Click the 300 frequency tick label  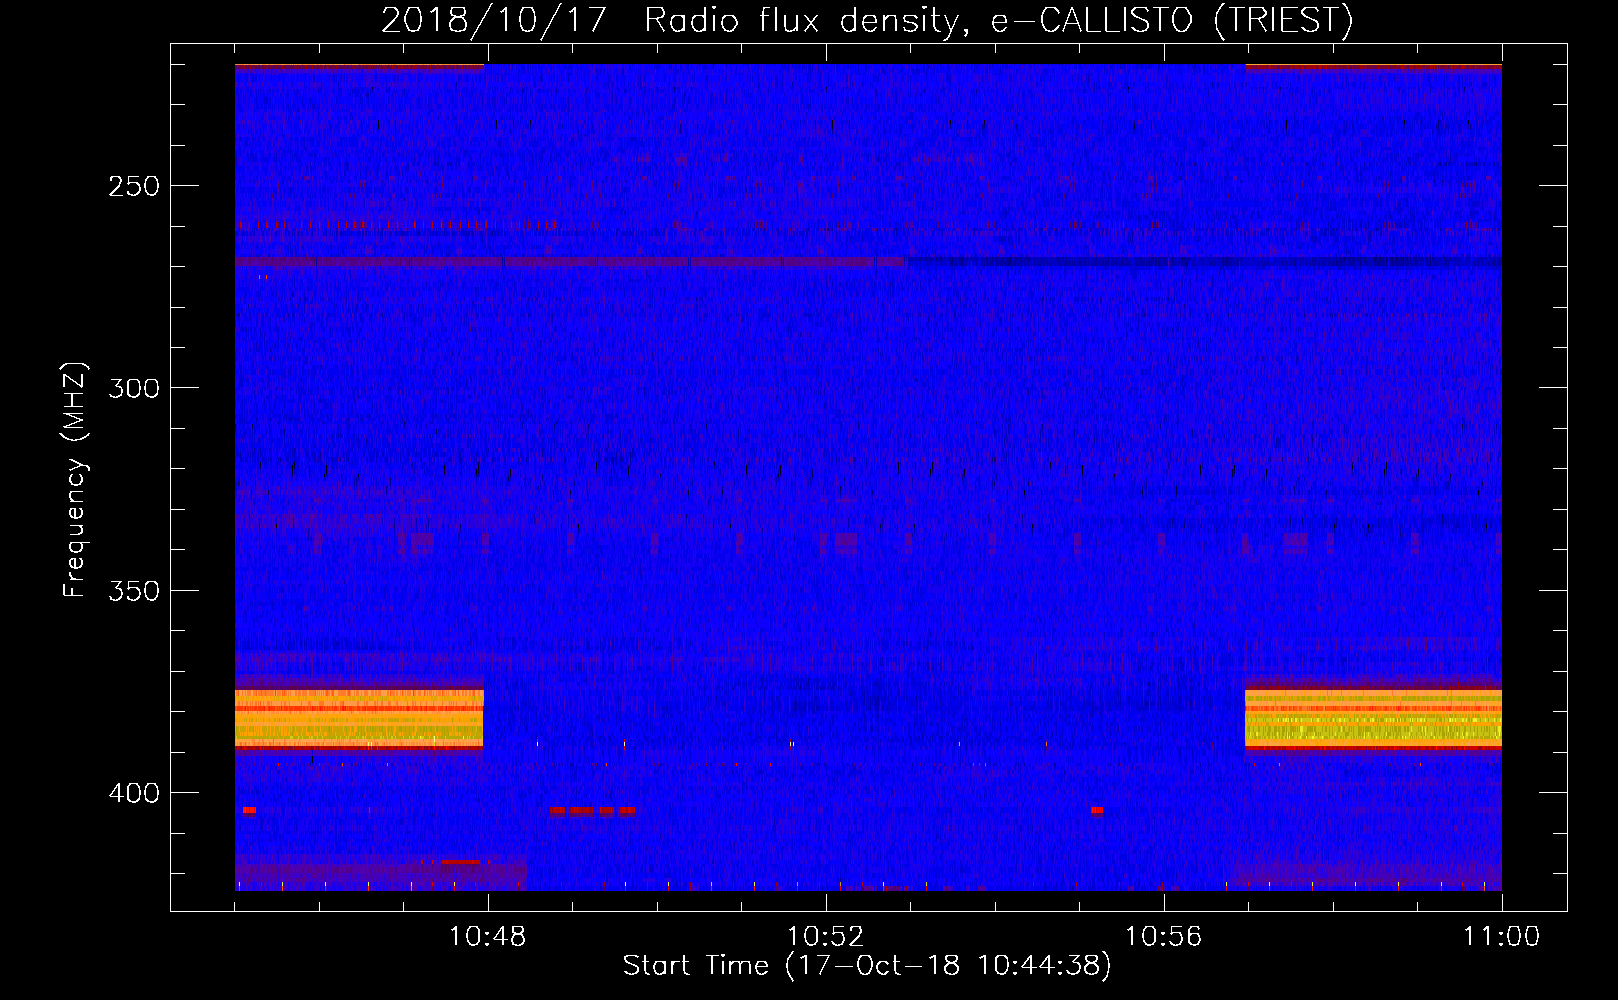(133, 388)
